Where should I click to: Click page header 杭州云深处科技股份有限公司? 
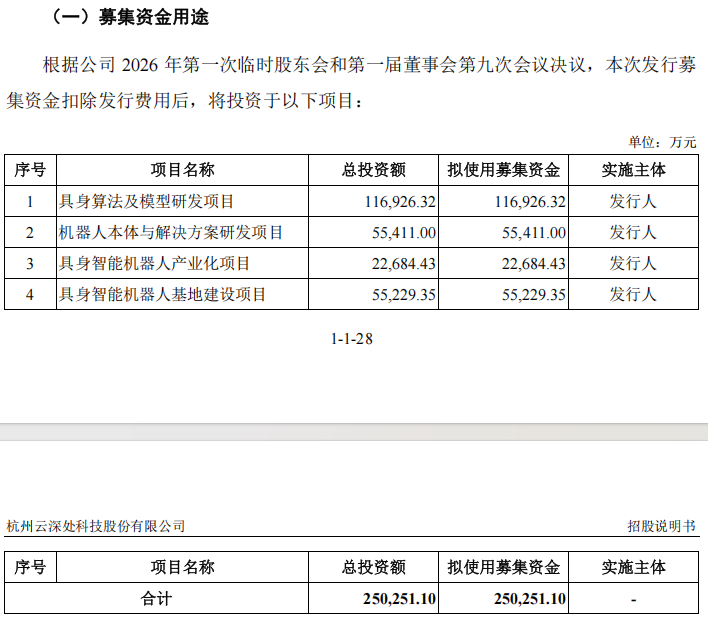[96, 526]
